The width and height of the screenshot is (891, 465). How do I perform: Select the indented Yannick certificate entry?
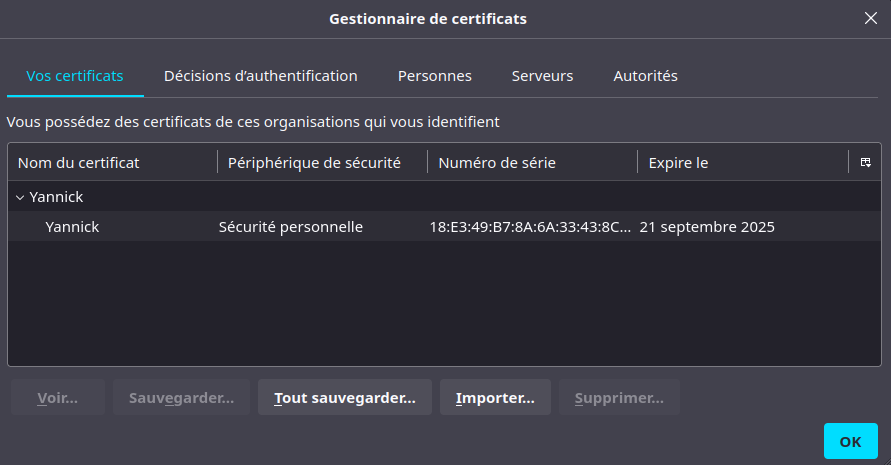[72, 227]
